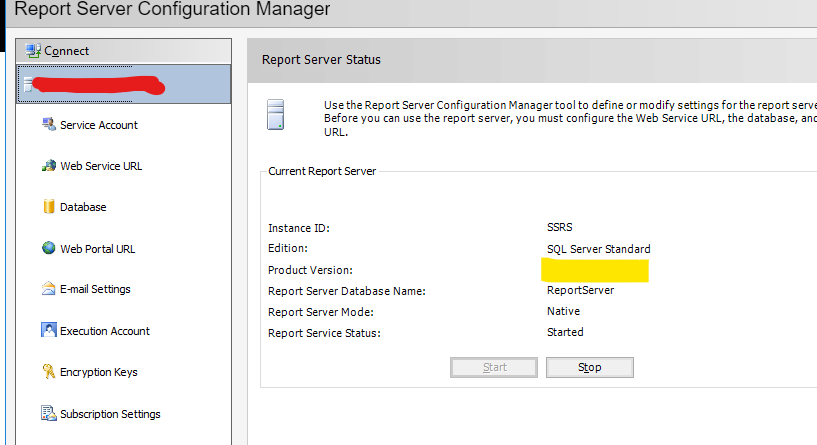Click the Execution Account icon
Viewport: 817px width, 445px height.
pyautogui.click(x=47, y=330)
